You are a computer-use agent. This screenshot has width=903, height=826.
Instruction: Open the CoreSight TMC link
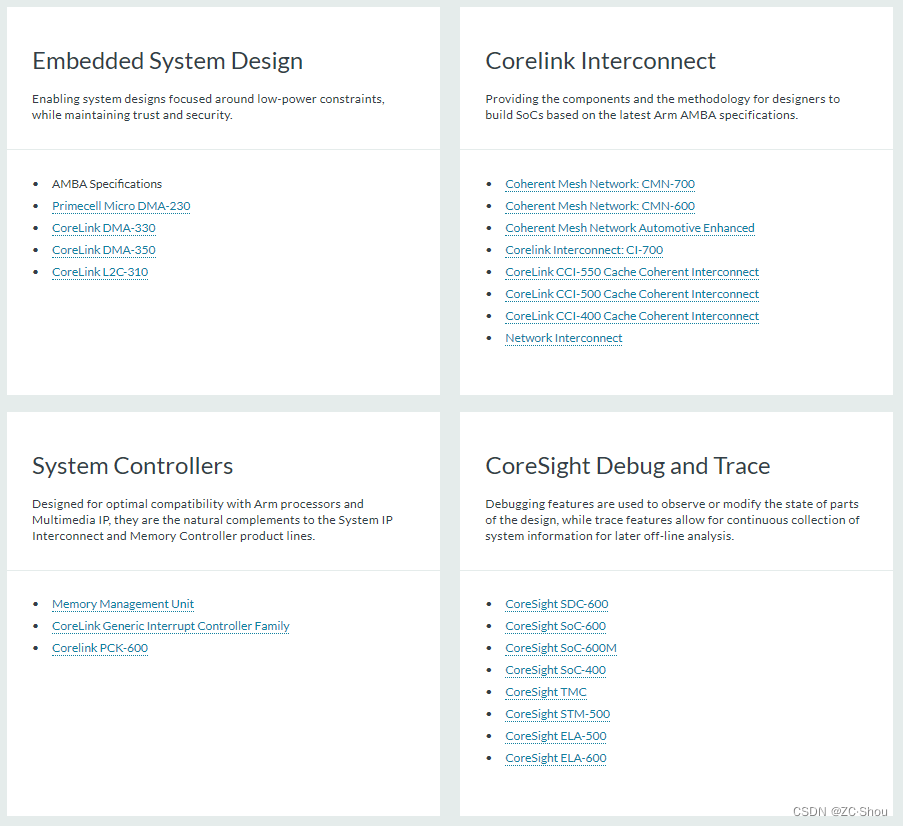click(546, 692)
